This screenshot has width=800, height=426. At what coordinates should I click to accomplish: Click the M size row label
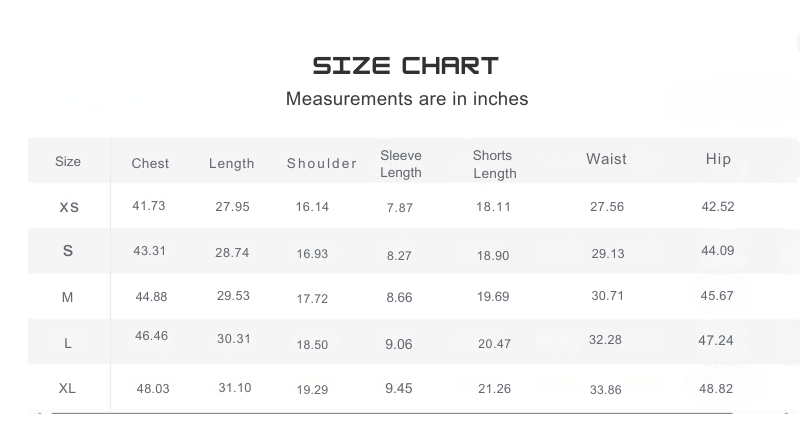[68, 297]
